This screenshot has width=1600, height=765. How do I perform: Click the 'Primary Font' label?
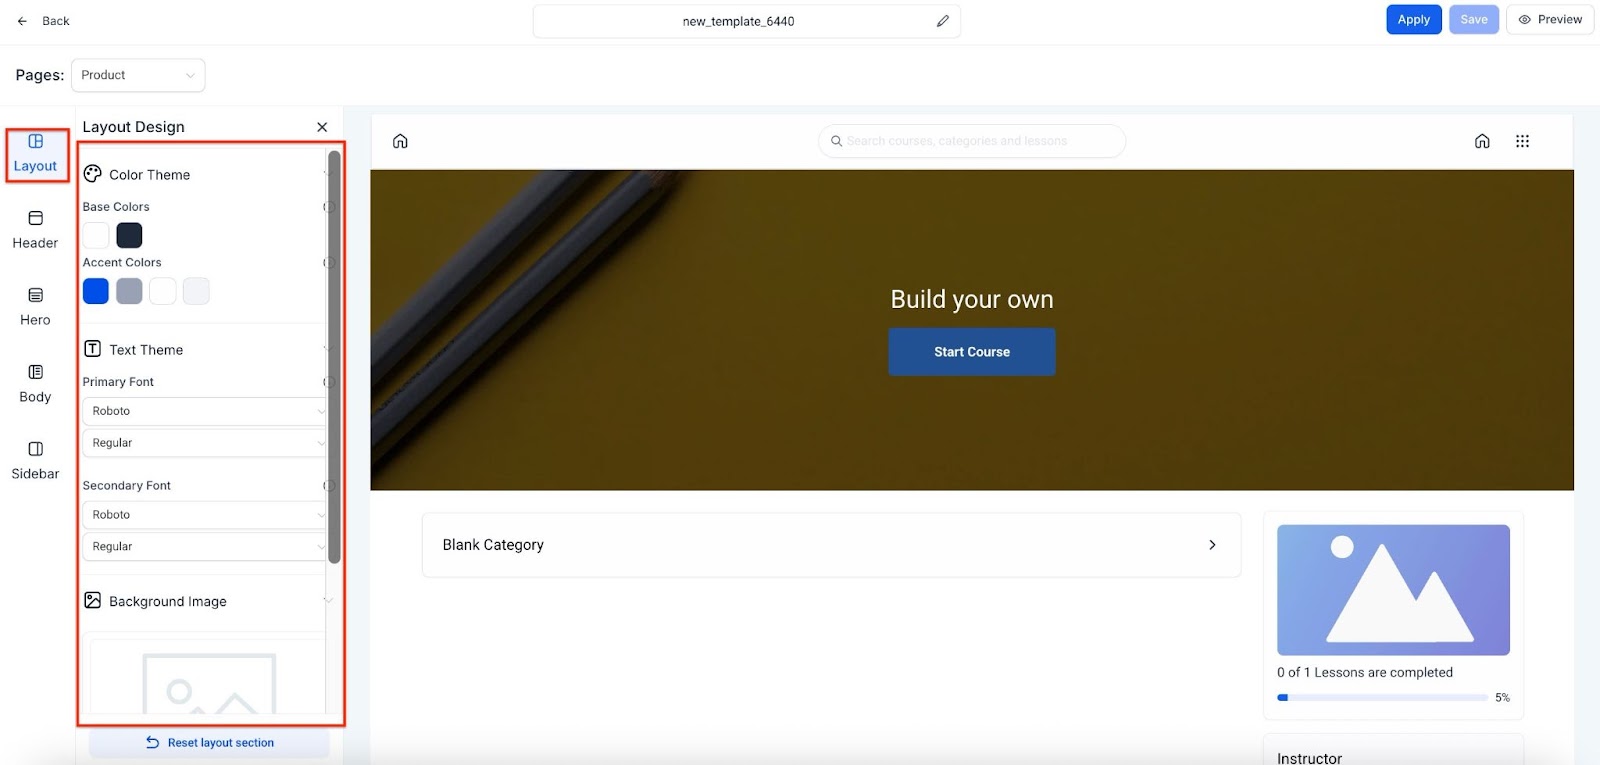pyautogui.click(x=118, y=382)
